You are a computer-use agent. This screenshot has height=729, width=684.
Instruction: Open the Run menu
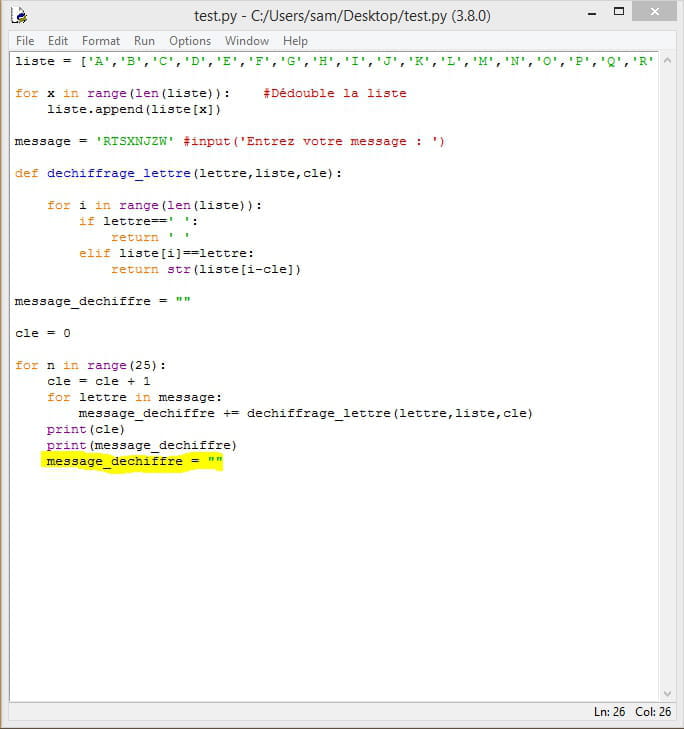coord(144,41)
